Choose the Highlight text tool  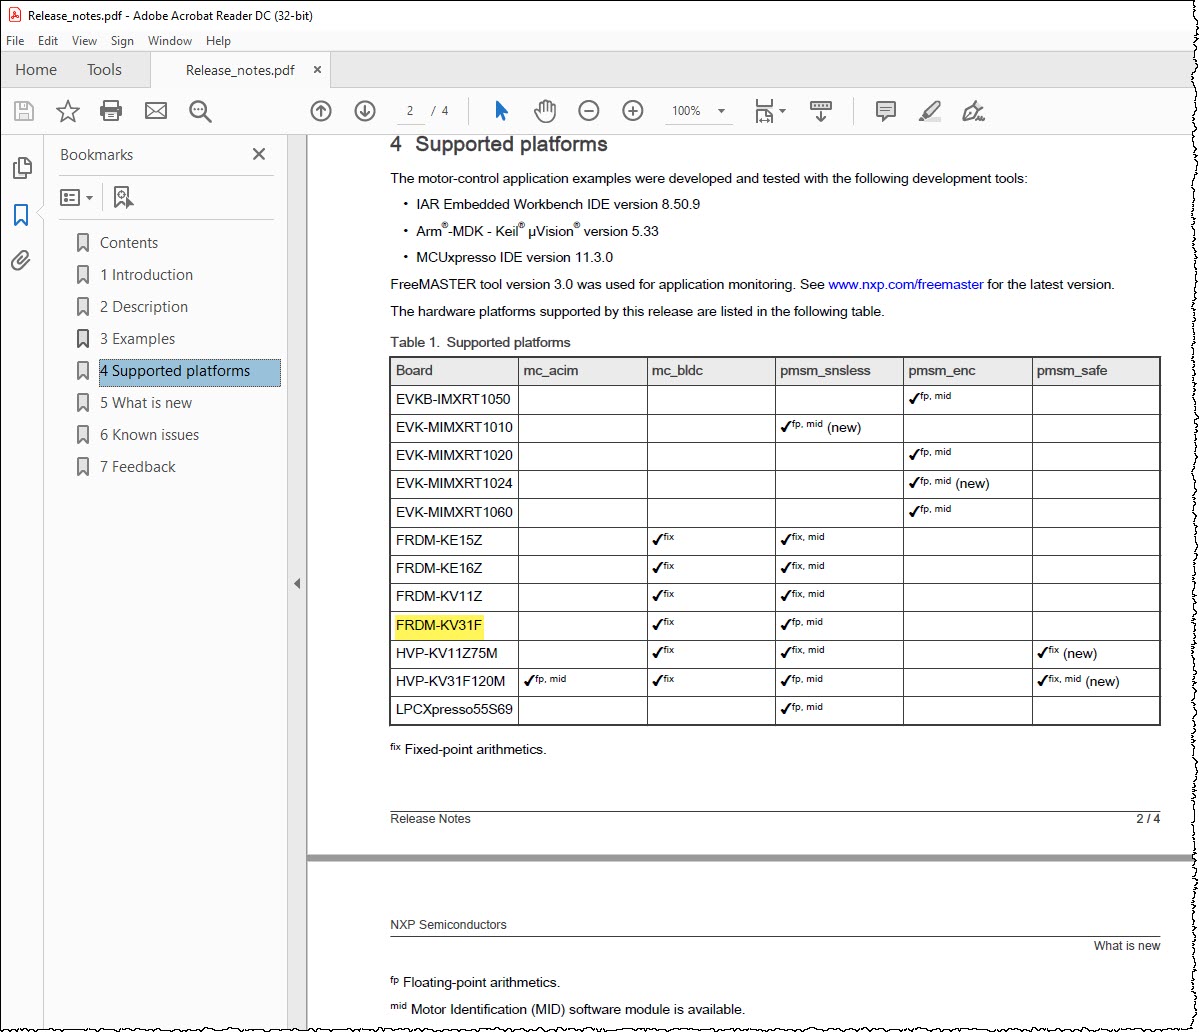(930, 111)
